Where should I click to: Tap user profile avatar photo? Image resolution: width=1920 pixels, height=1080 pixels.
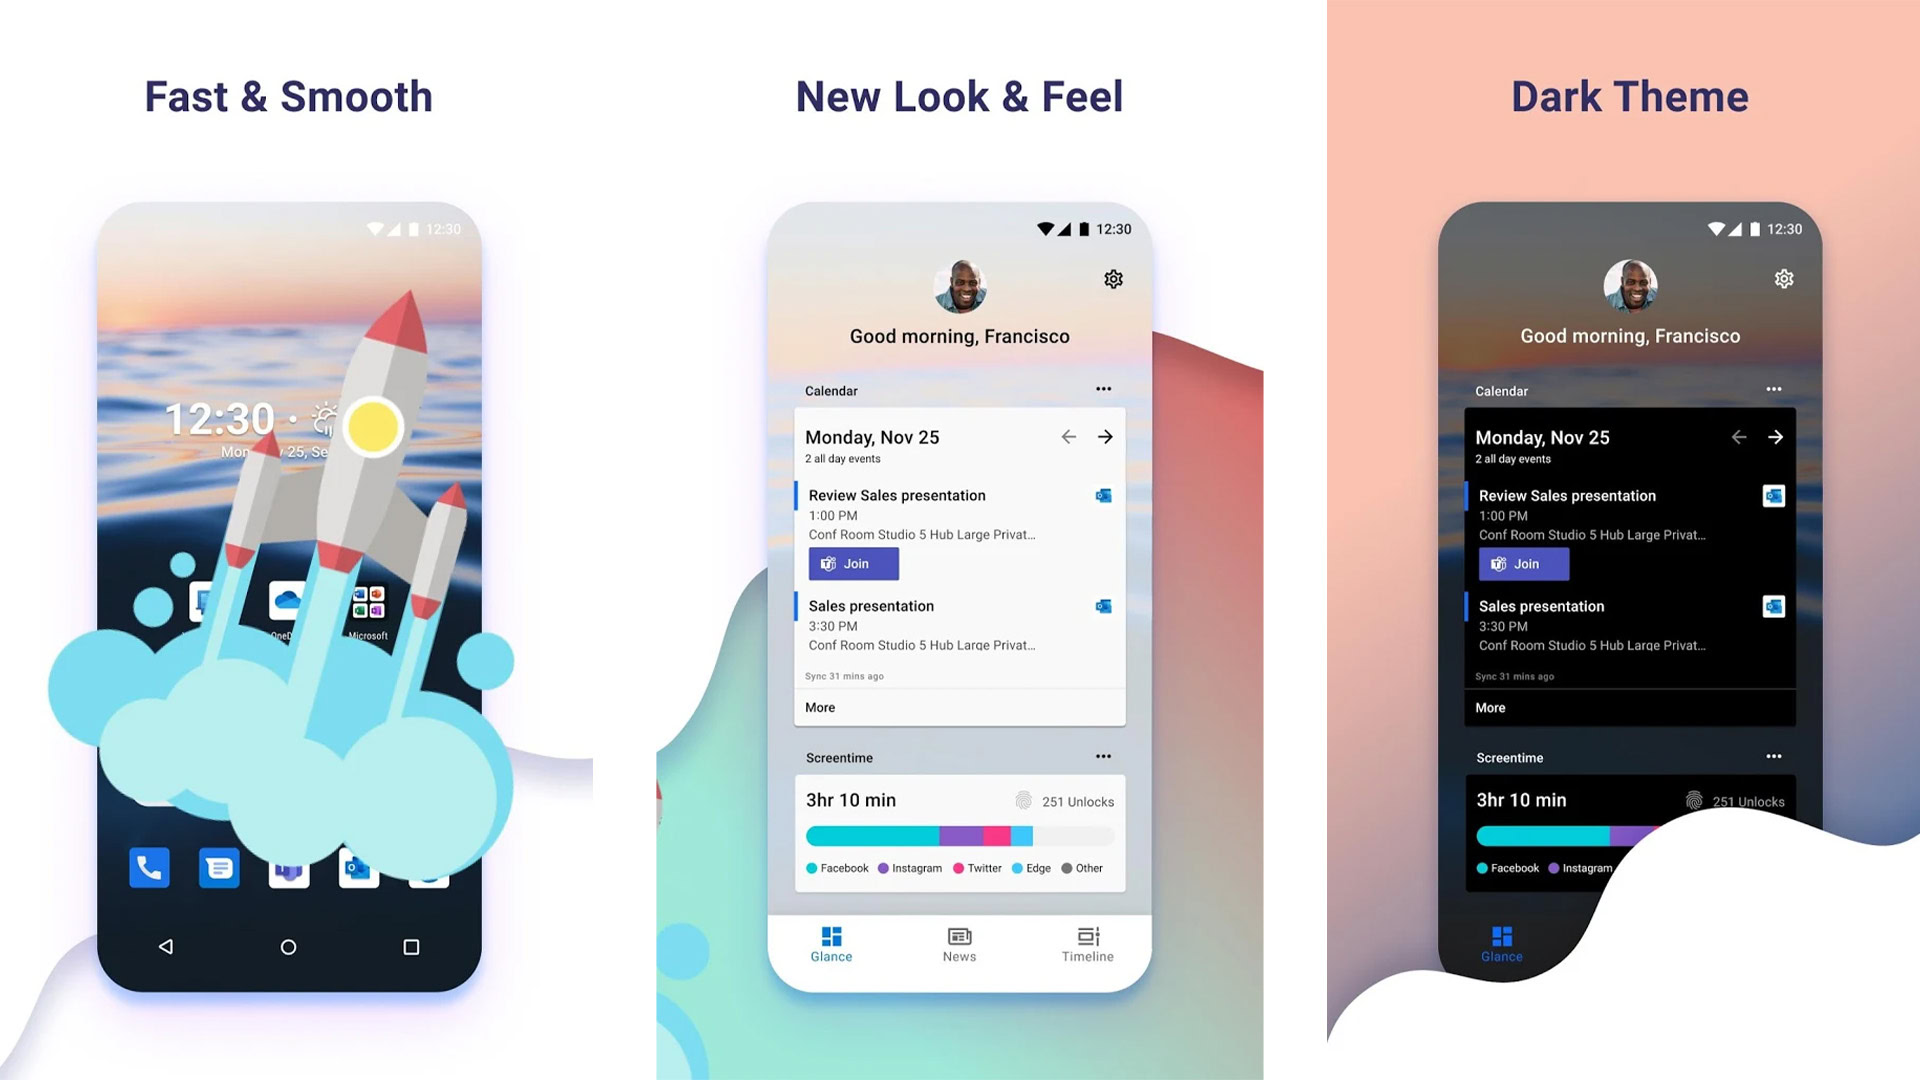coord(957,281)
